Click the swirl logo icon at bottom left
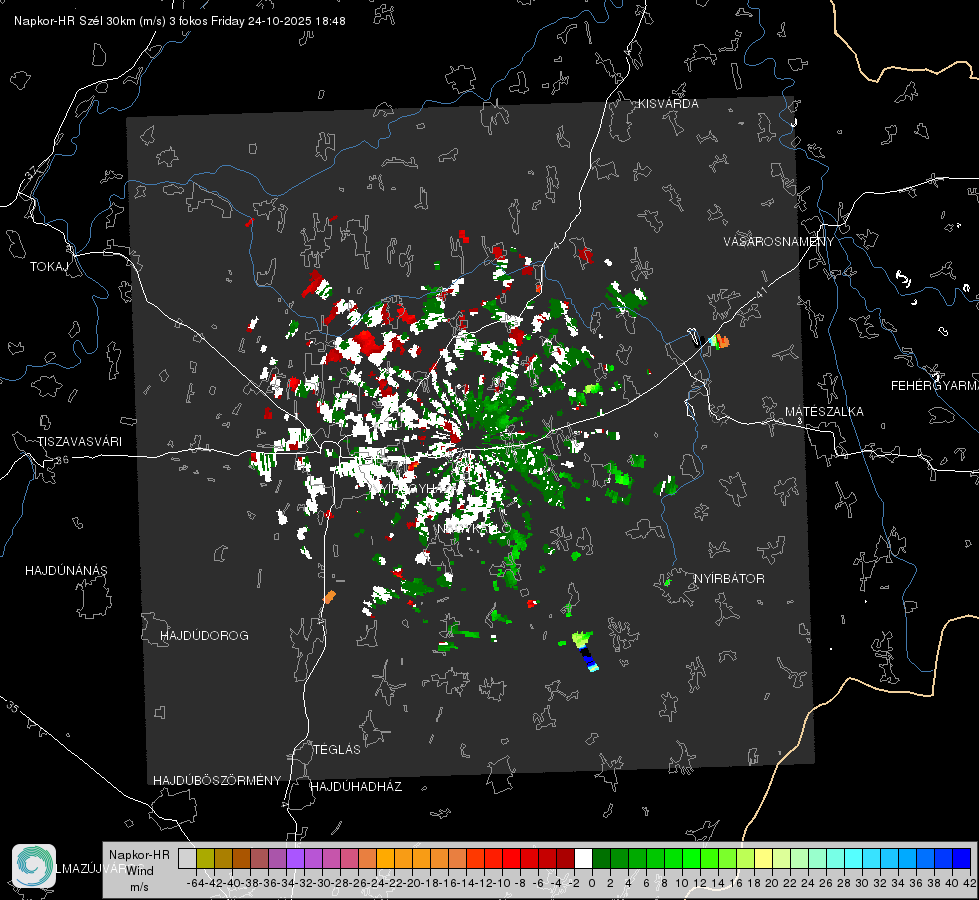 pos(34,866)
